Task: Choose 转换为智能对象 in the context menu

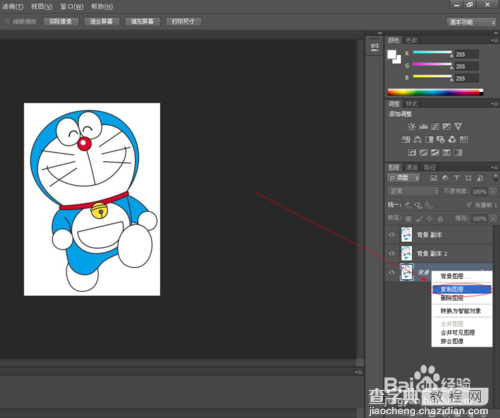Action: pyautogui.click(x=462, y=311)
